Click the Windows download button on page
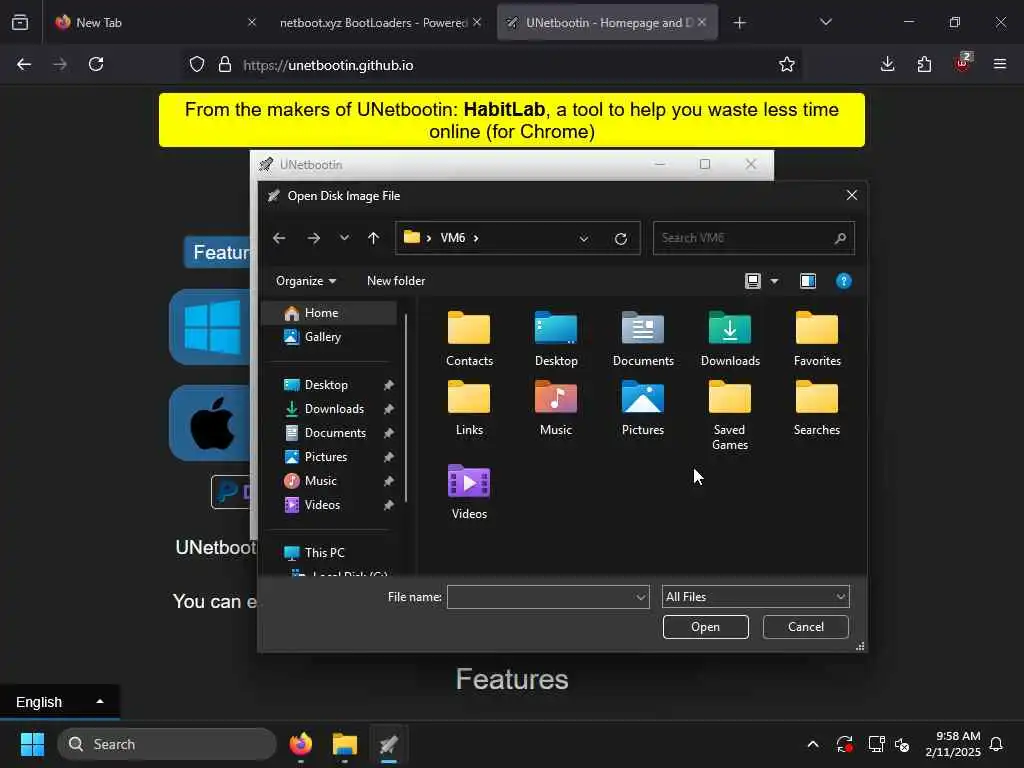1024x768 pixels. click(210, 327)
